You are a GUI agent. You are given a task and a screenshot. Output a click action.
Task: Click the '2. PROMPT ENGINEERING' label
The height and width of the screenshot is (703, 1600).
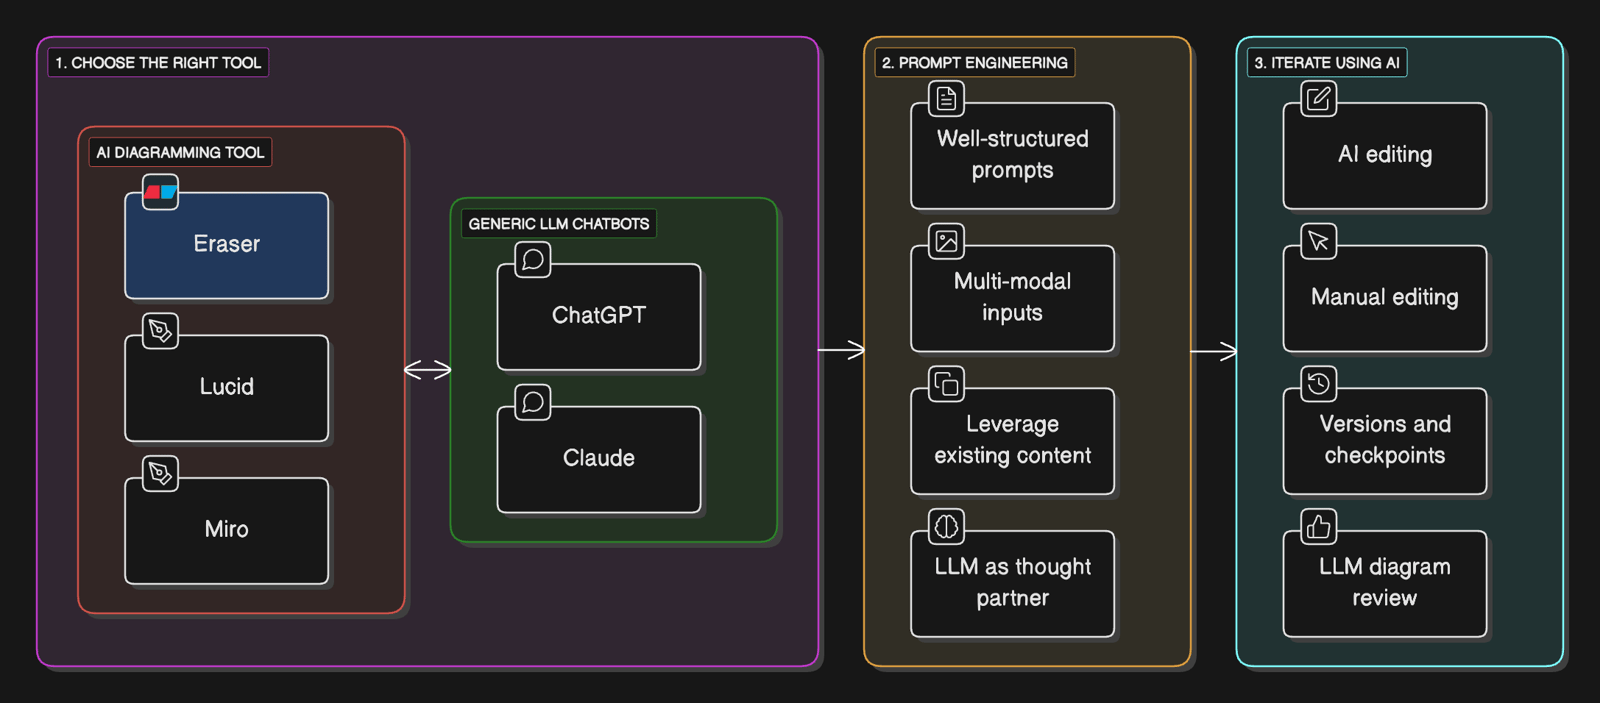(975, 63)
